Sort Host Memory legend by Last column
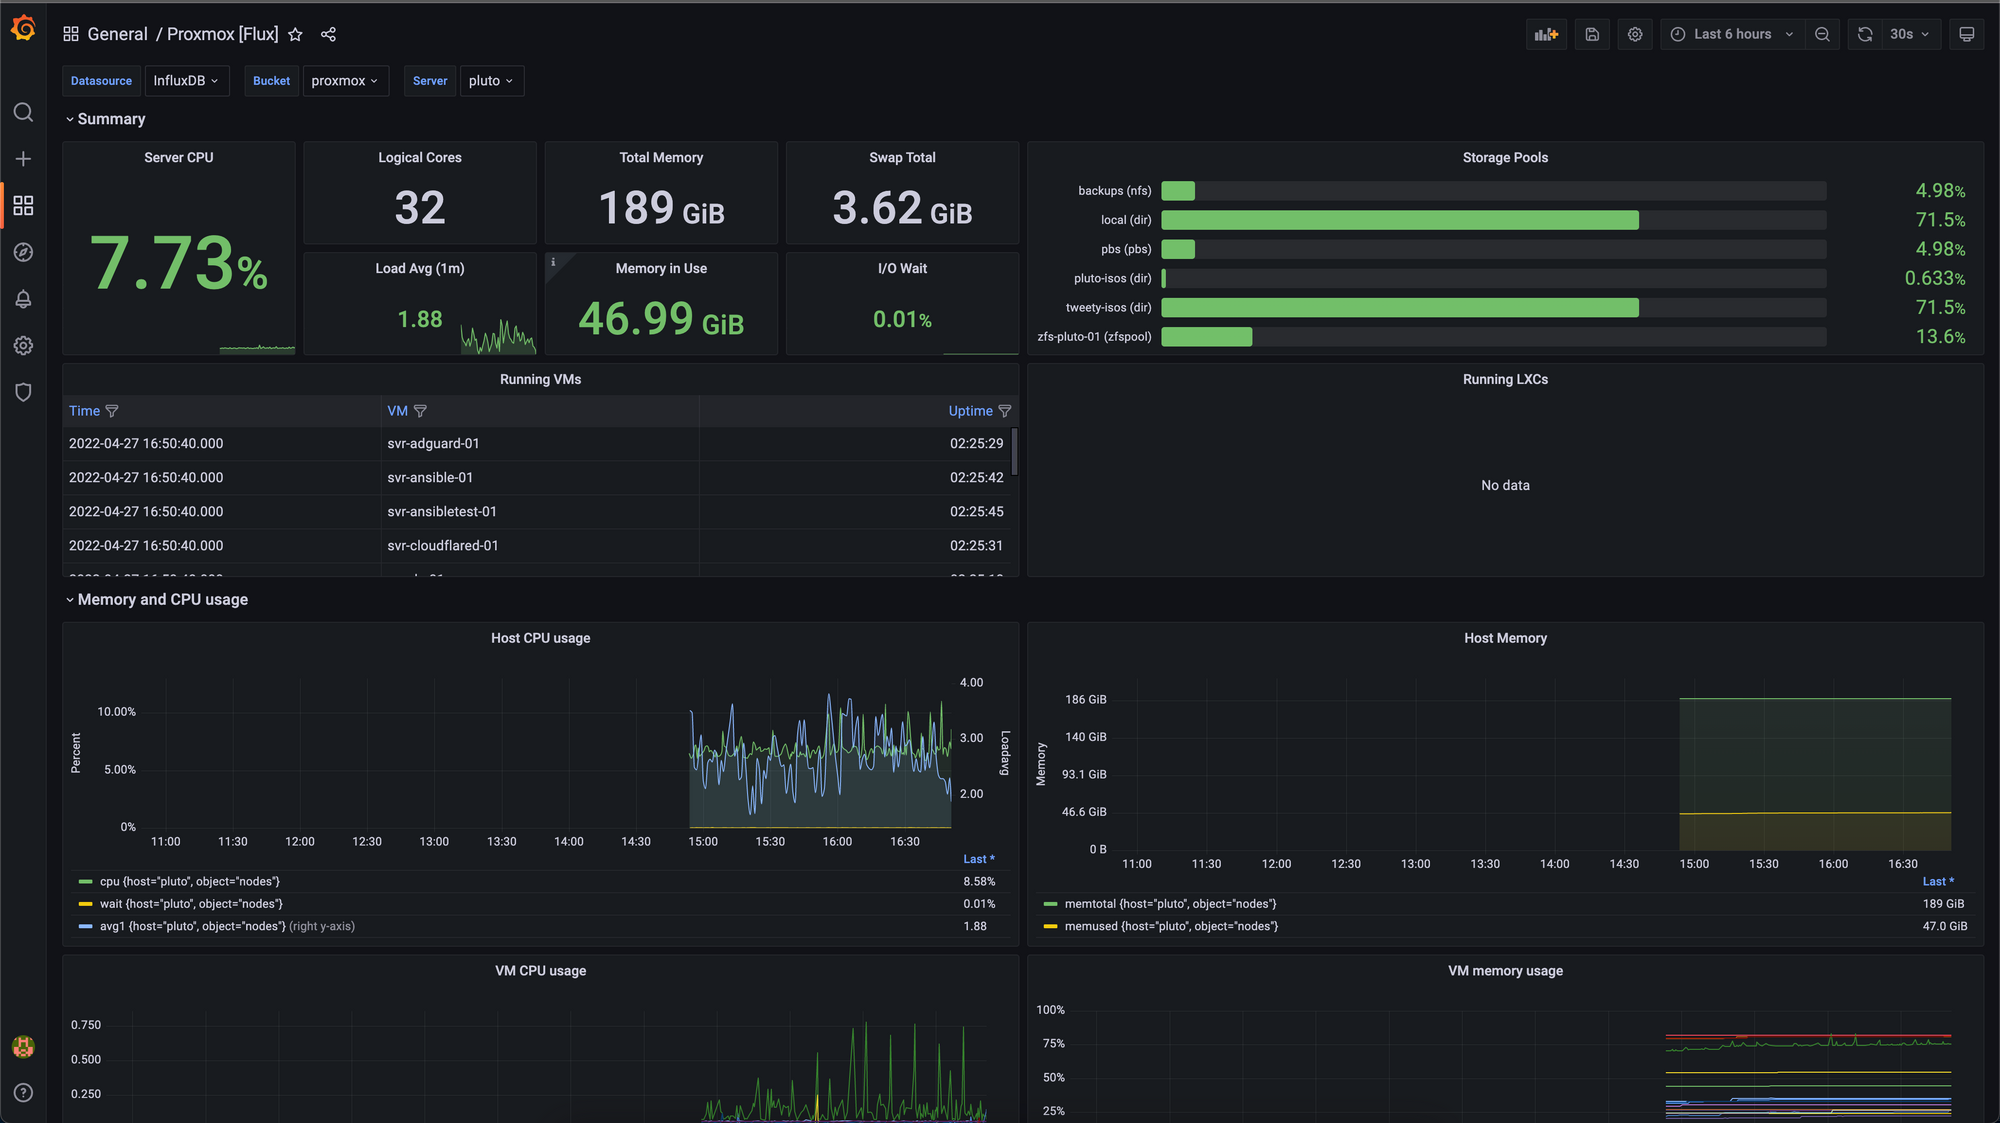The image size is (2000, 1123). click(1937, 881)
